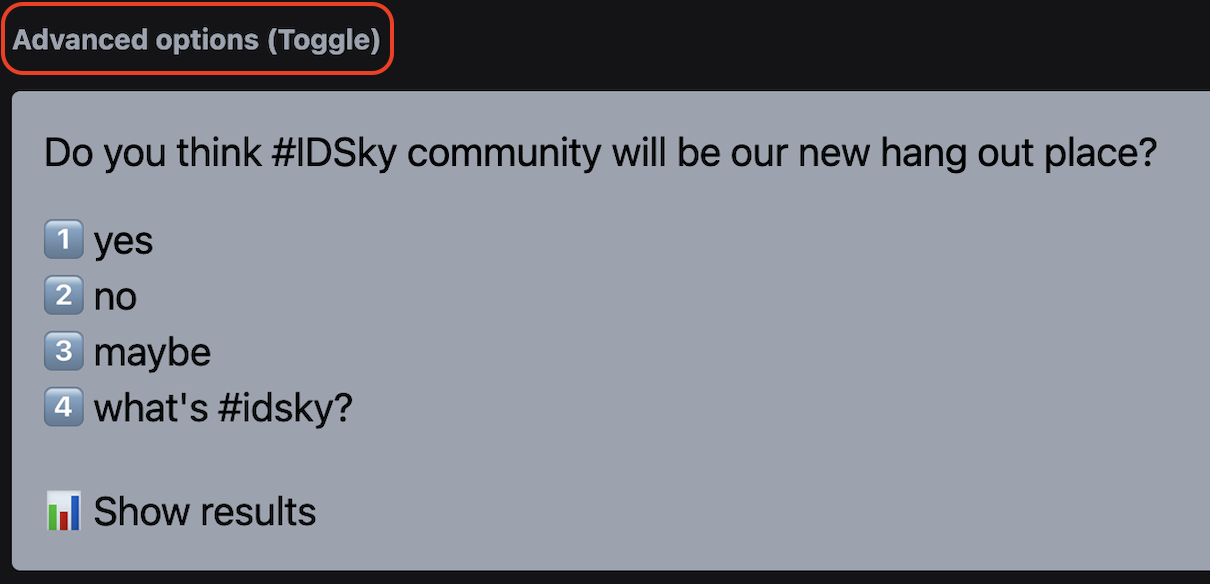Choose the "maybe" poll answer
Viewport: 1210px width, 584px height.
[152, 353]
